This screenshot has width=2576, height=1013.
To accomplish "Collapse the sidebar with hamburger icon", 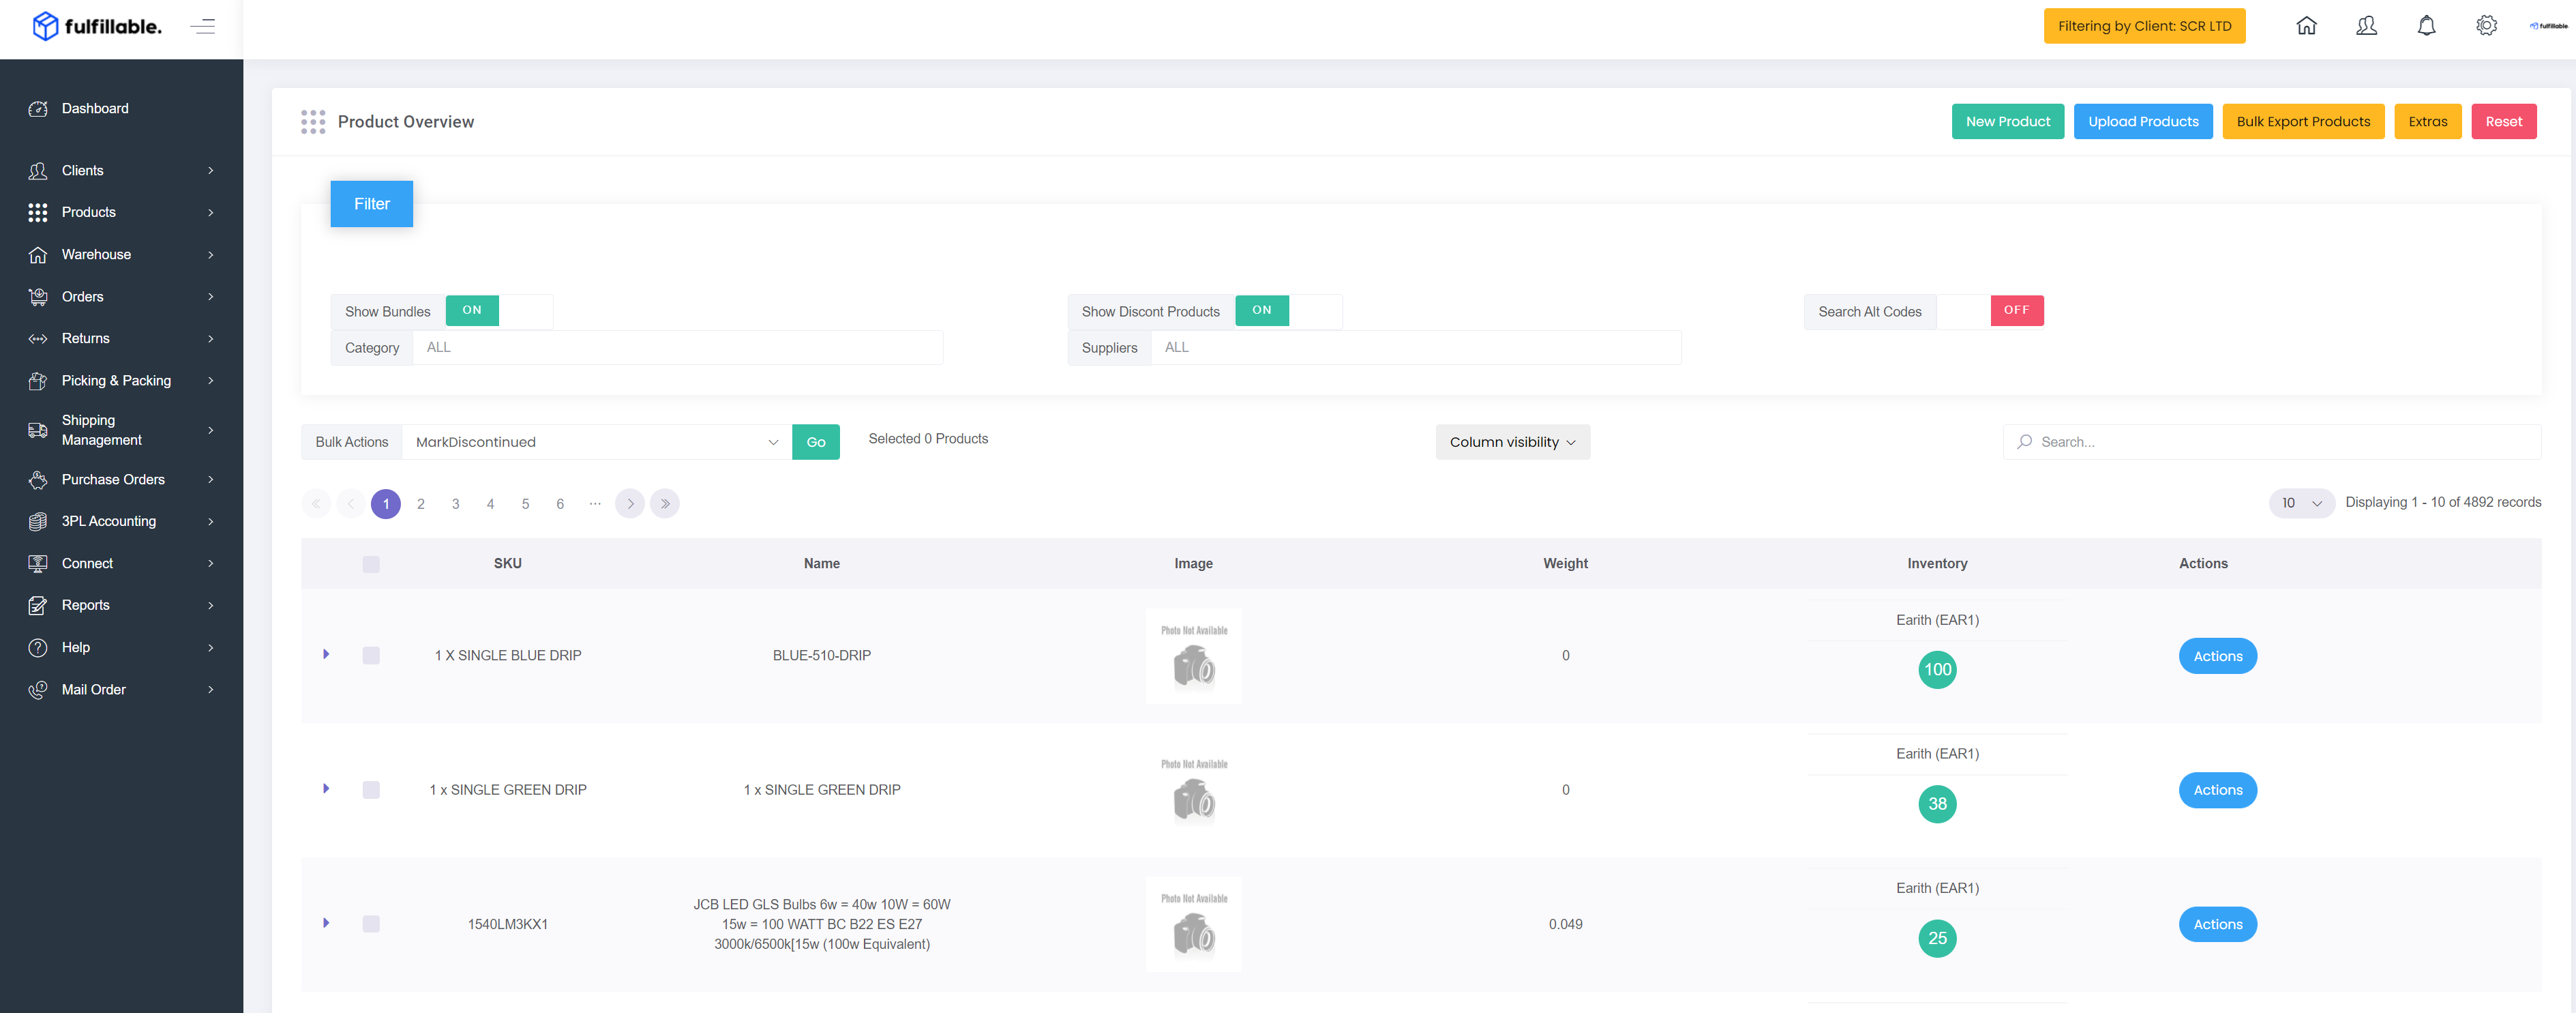I will click(203, 27).
